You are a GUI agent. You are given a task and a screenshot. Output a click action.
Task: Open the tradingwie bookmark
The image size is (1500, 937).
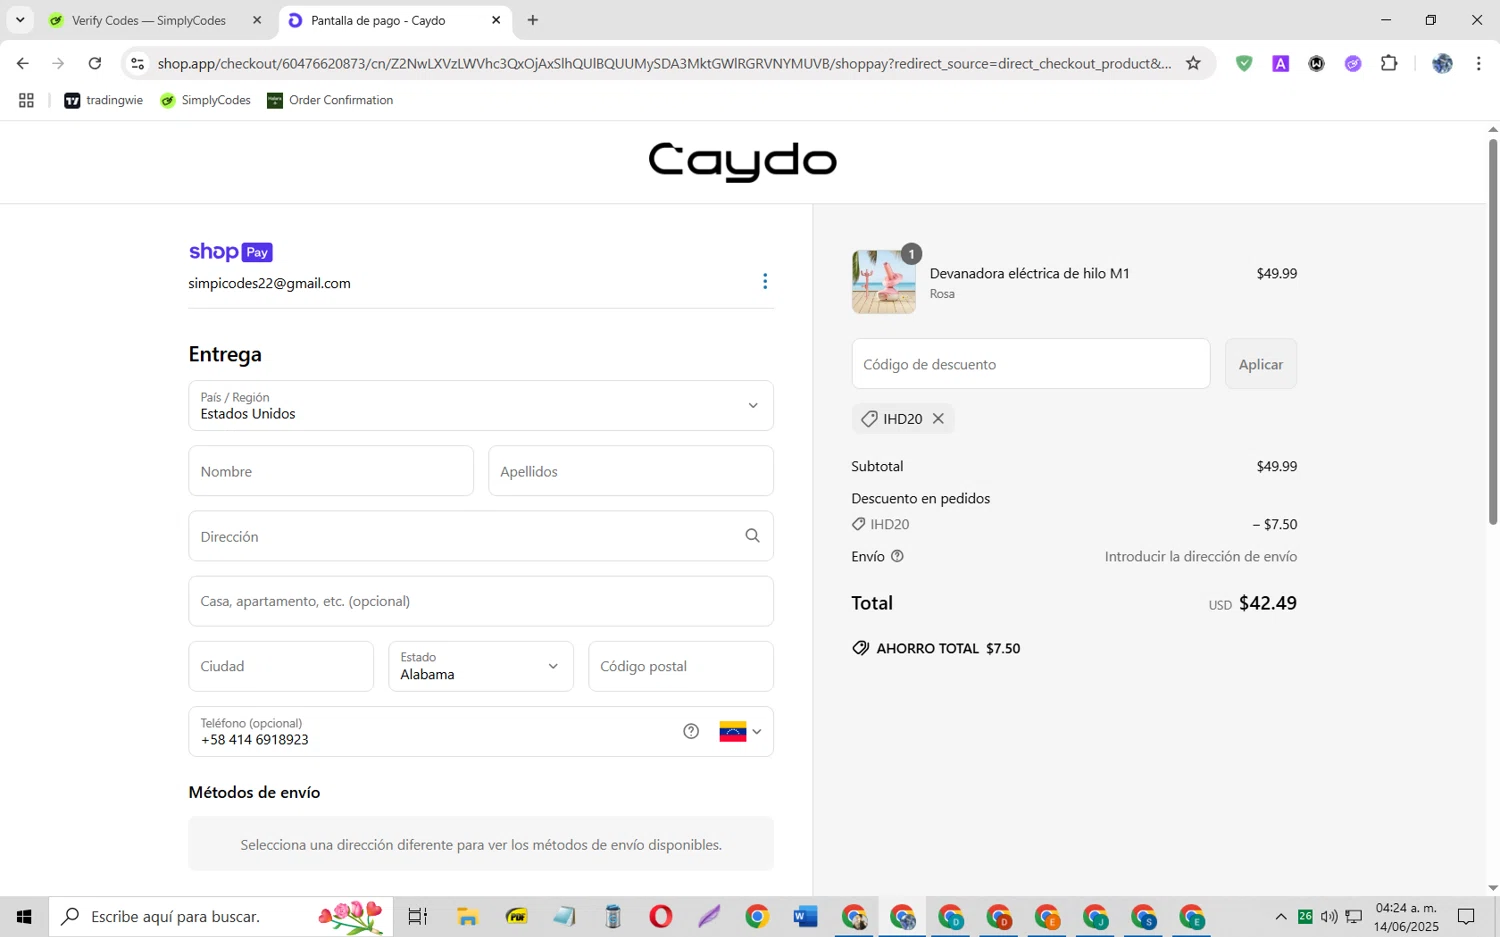tap(103, 100)
